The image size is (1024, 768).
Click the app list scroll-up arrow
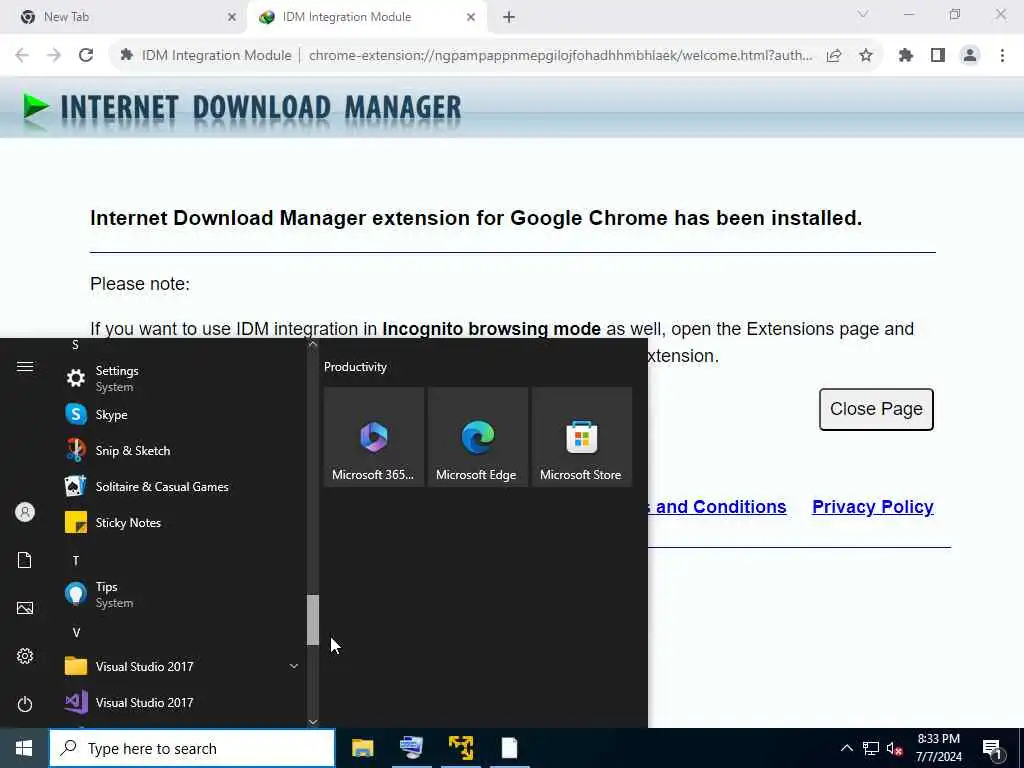click(x=313, y=344)
